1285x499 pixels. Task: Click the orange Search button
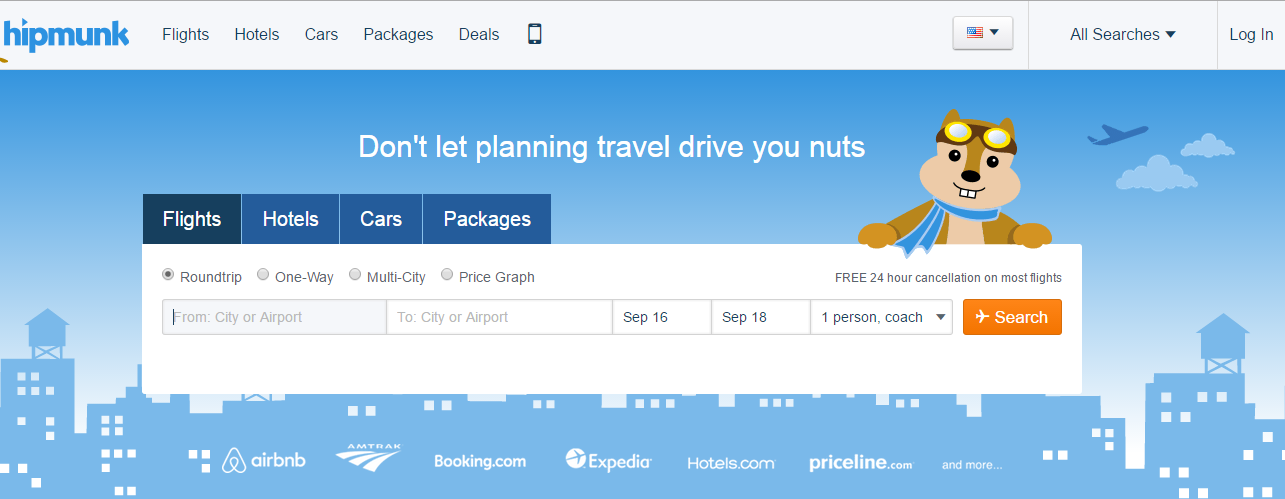point(1012,317)
